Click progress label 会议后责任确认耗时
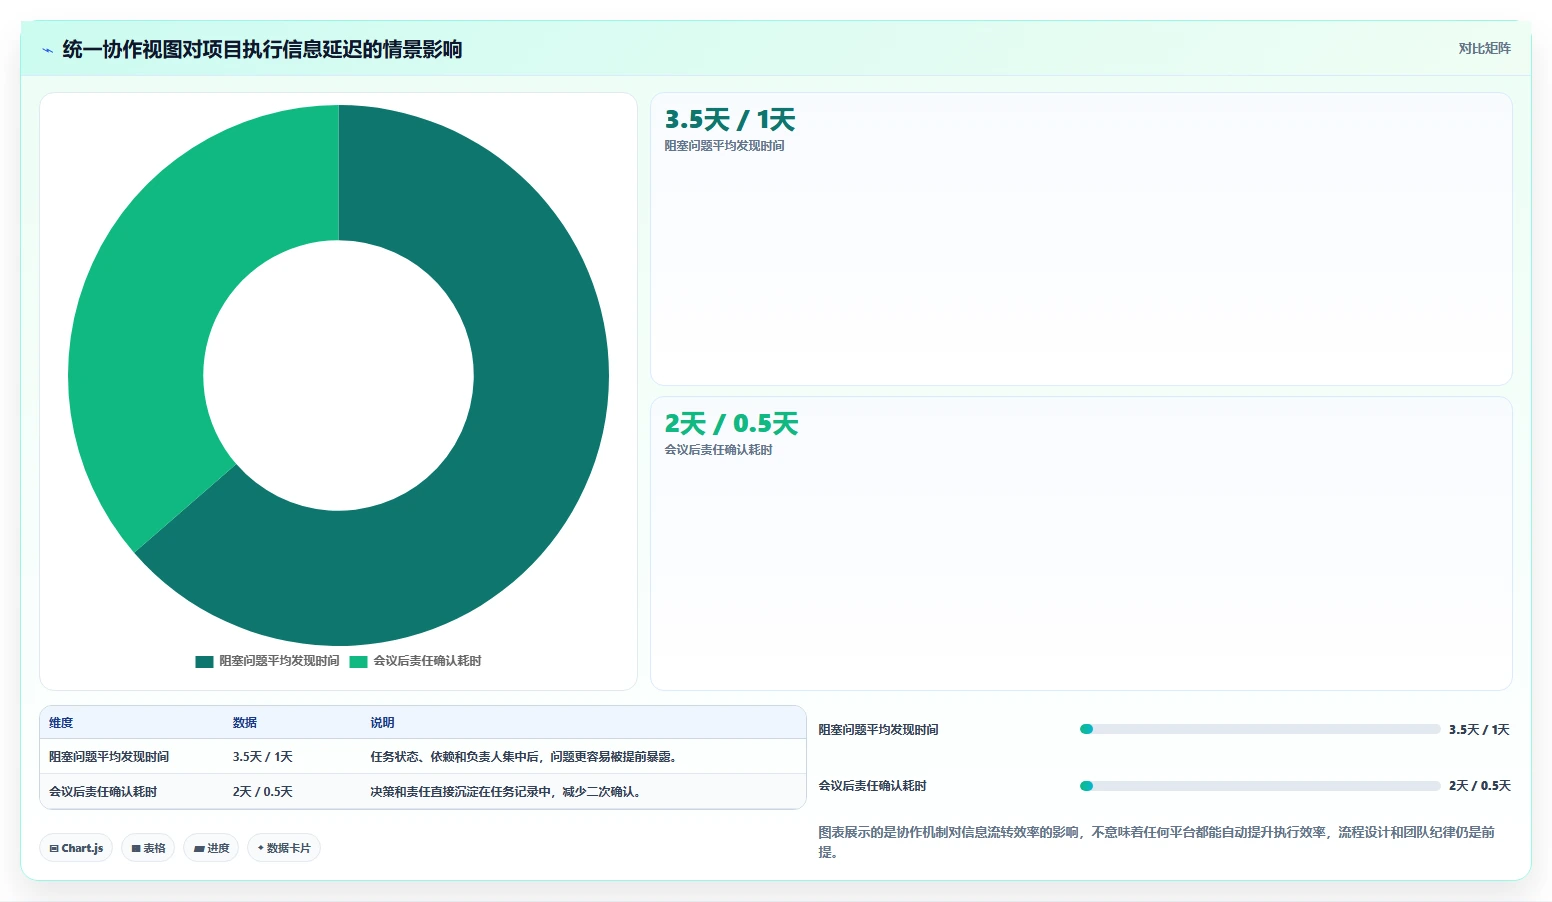The image size is (1552, 902). coord(872,786)
